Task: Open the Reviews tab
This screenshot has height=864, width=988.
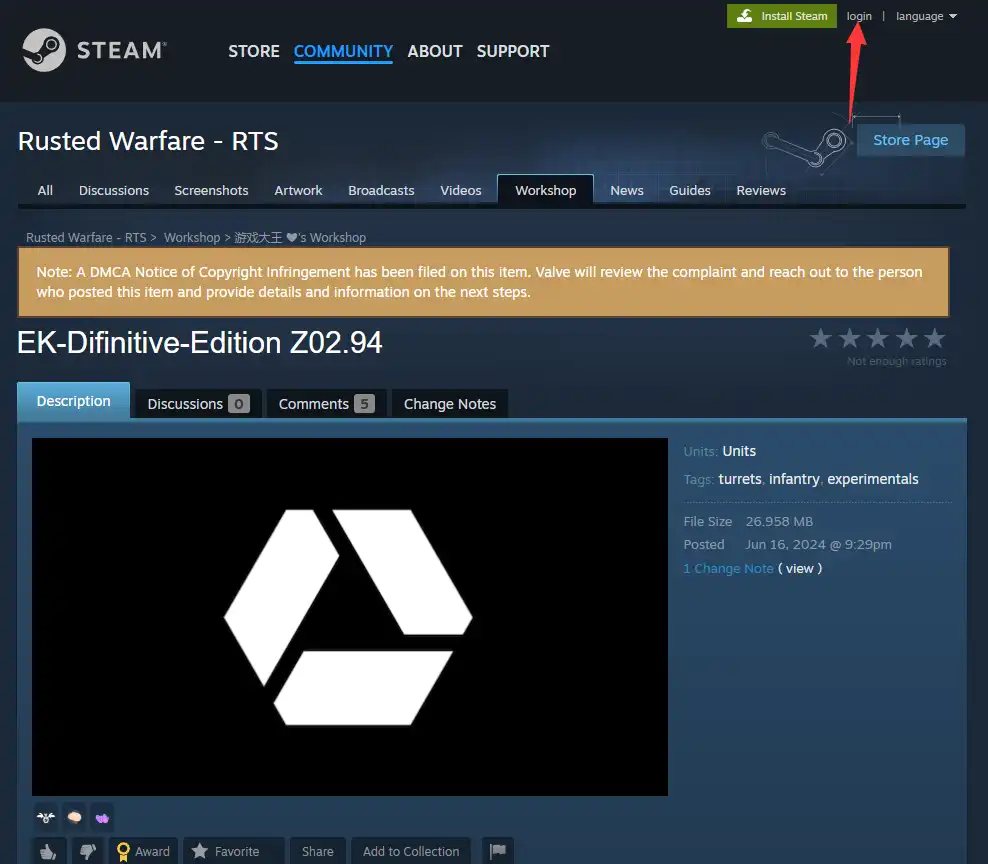Action: [761, 190]
